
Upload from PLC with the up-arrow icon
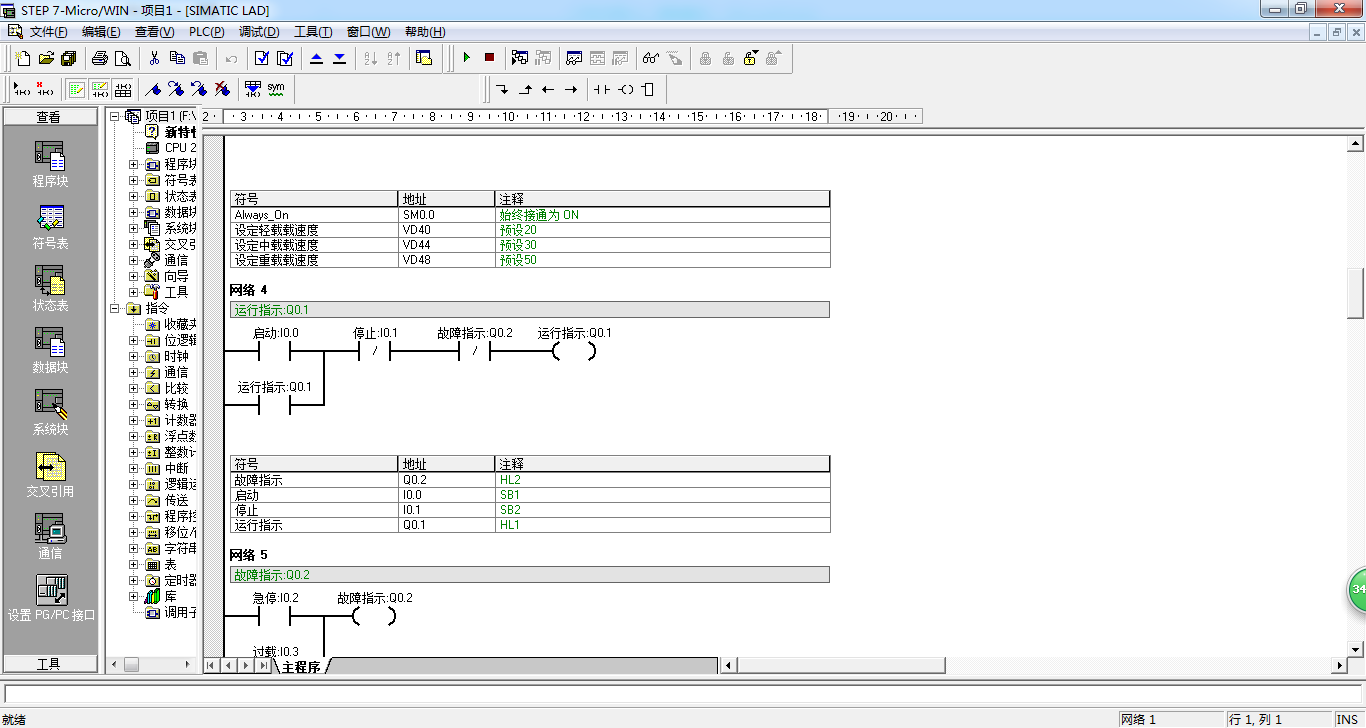[317, 58]
